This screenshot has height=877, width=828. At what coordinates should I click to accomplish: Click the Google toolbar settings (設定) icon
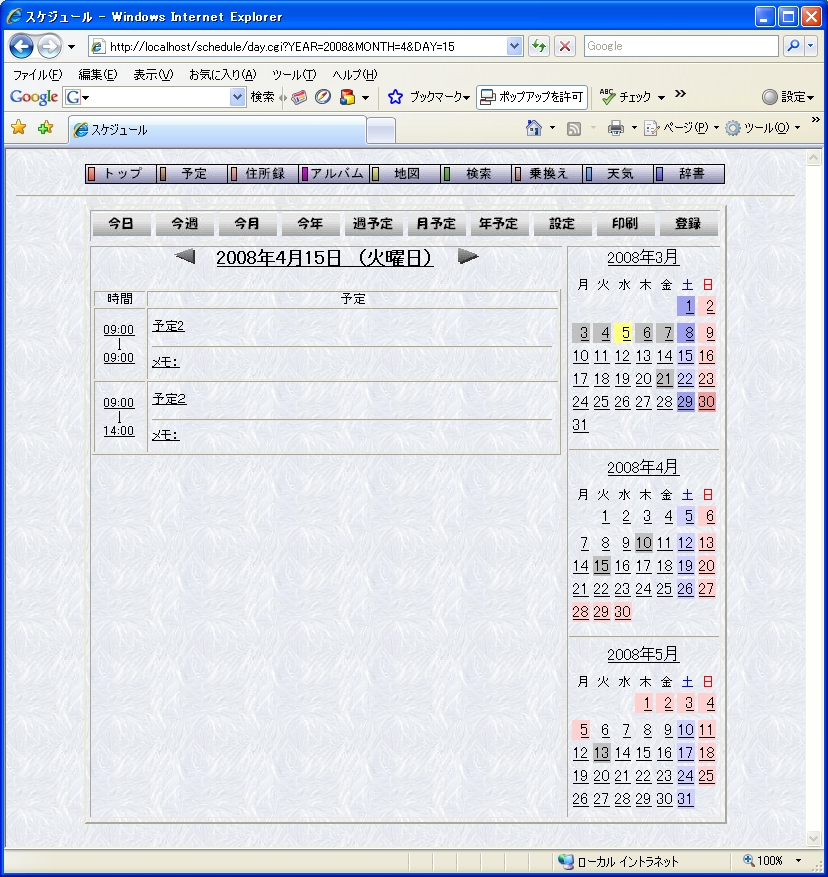(x=770, y=97)
